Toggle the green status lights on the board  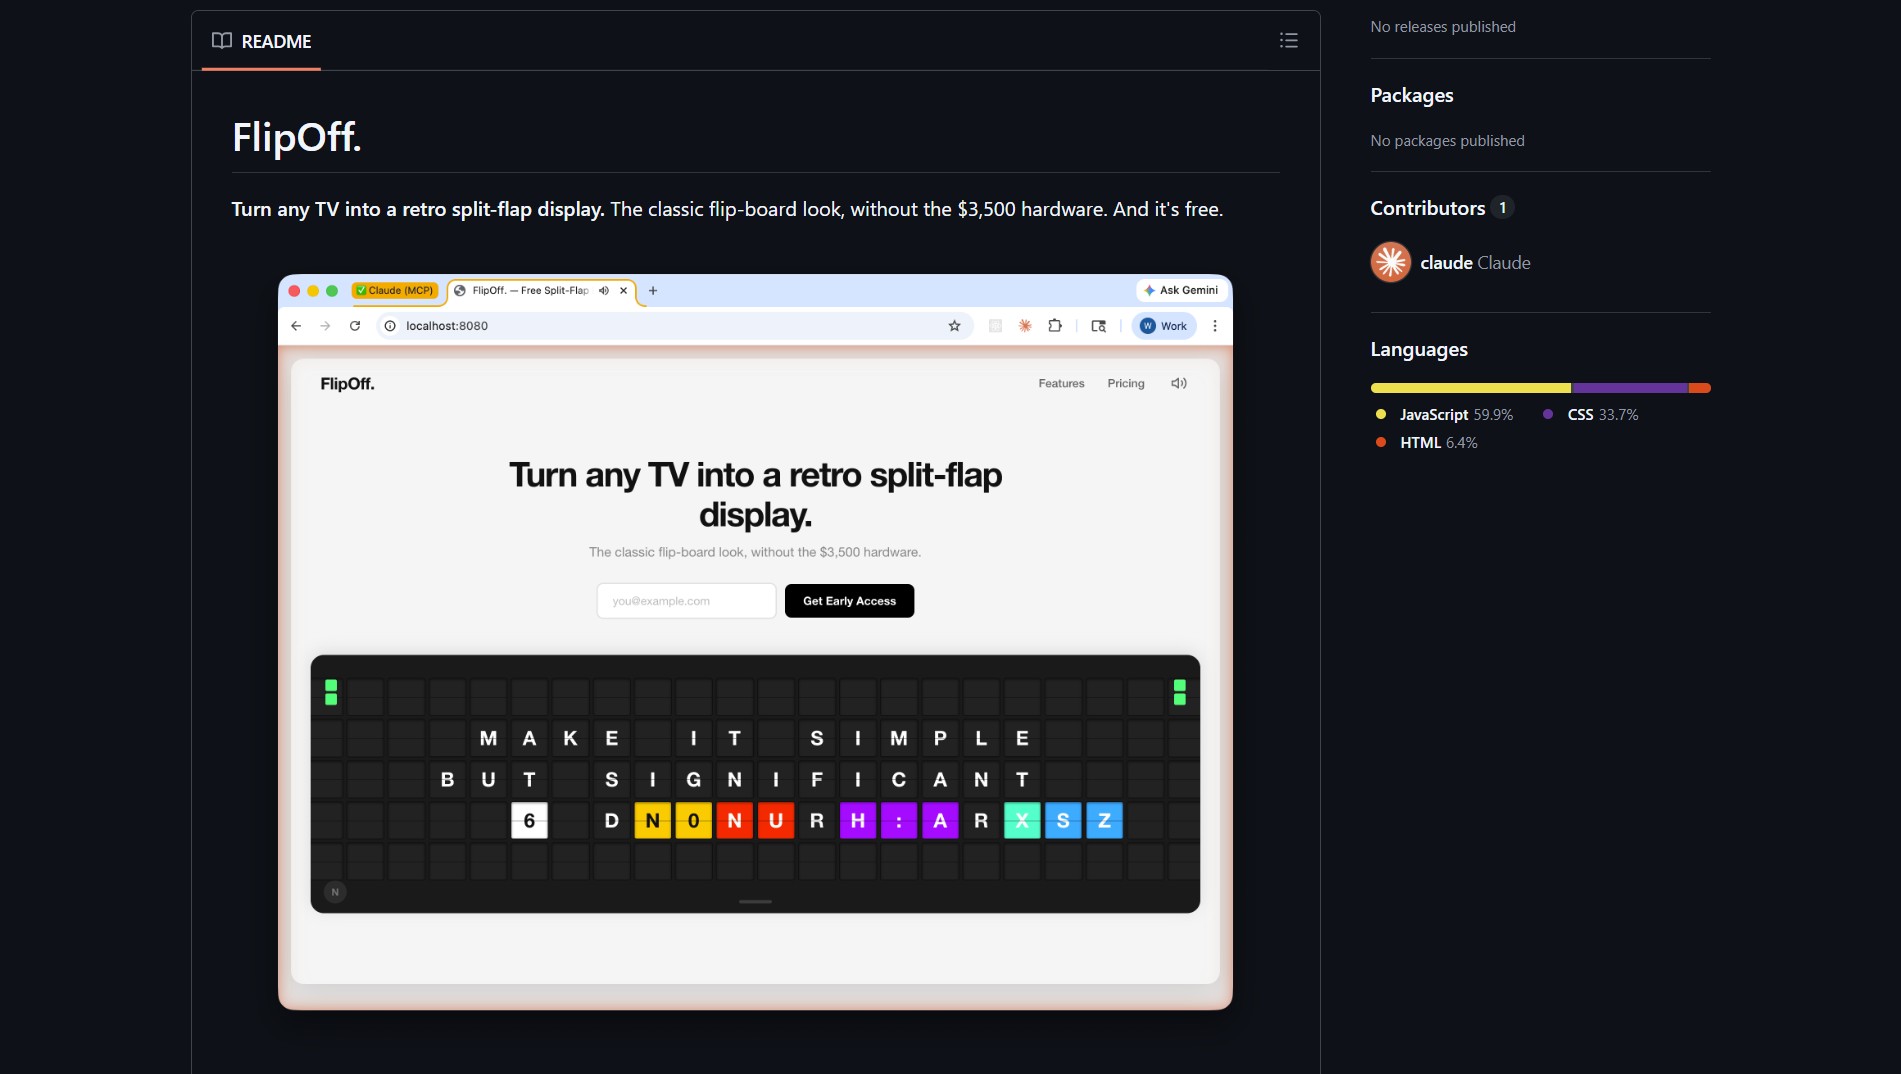tap(331, 692)
